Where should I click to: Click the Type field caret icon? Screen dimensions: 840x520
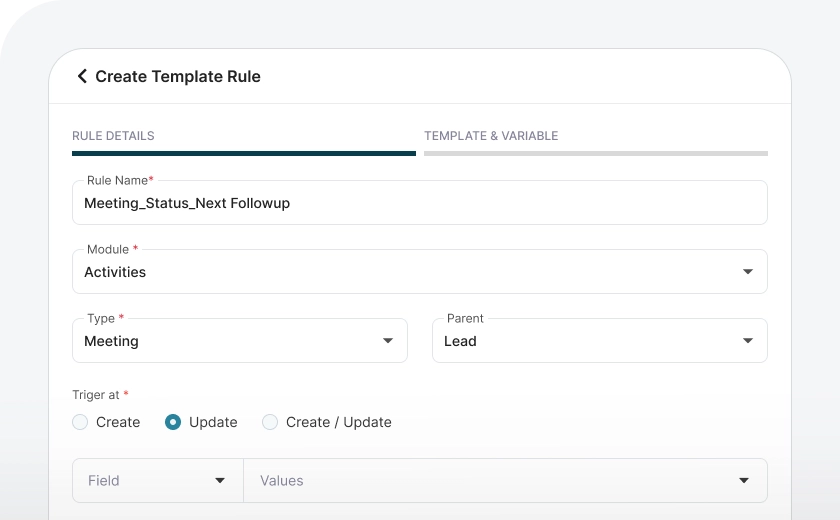click(388, 341)
